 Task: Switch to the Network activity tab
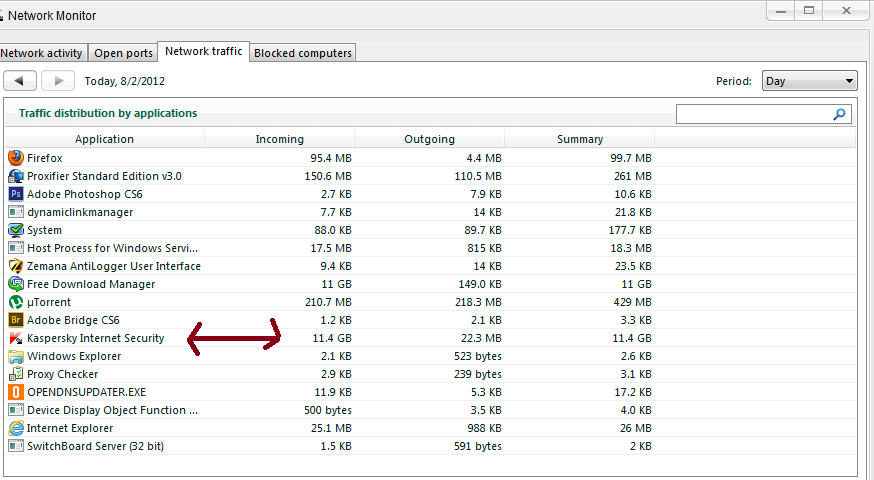pos(42,53)
